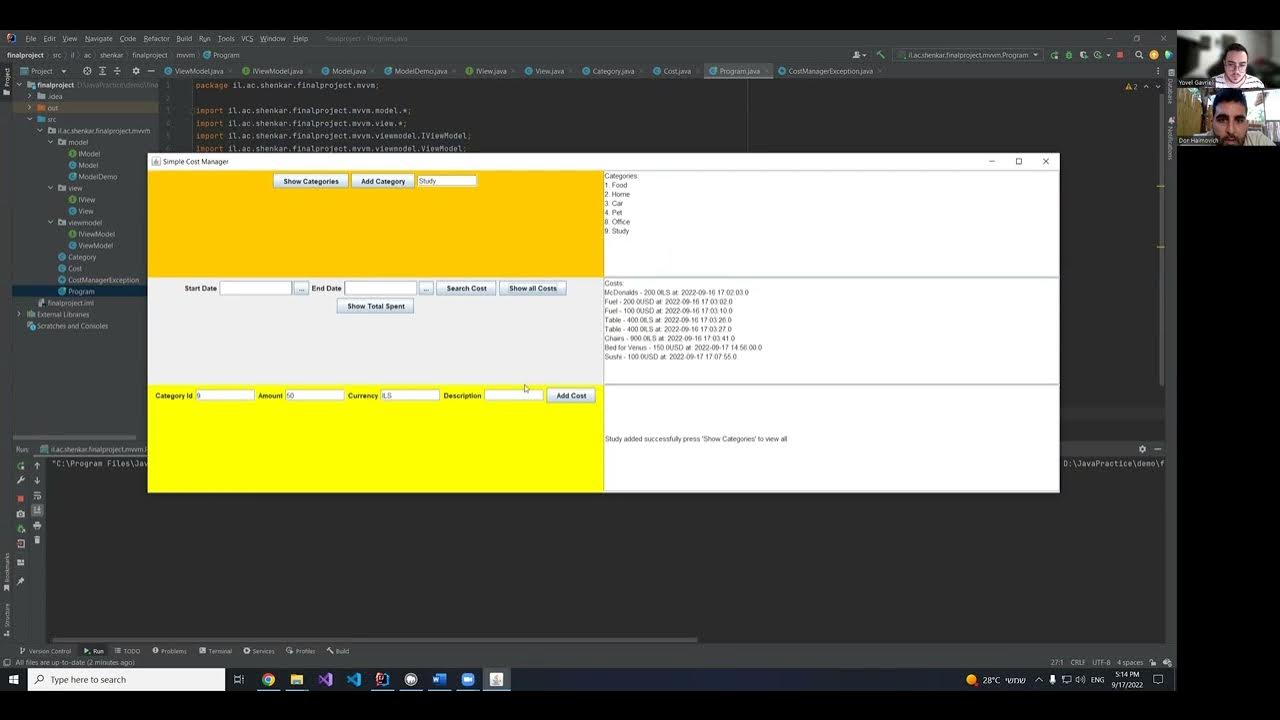This screenshot has width=1280, height=720.
Task: Click Select Opened File target icon
Action: pos(87,71)
